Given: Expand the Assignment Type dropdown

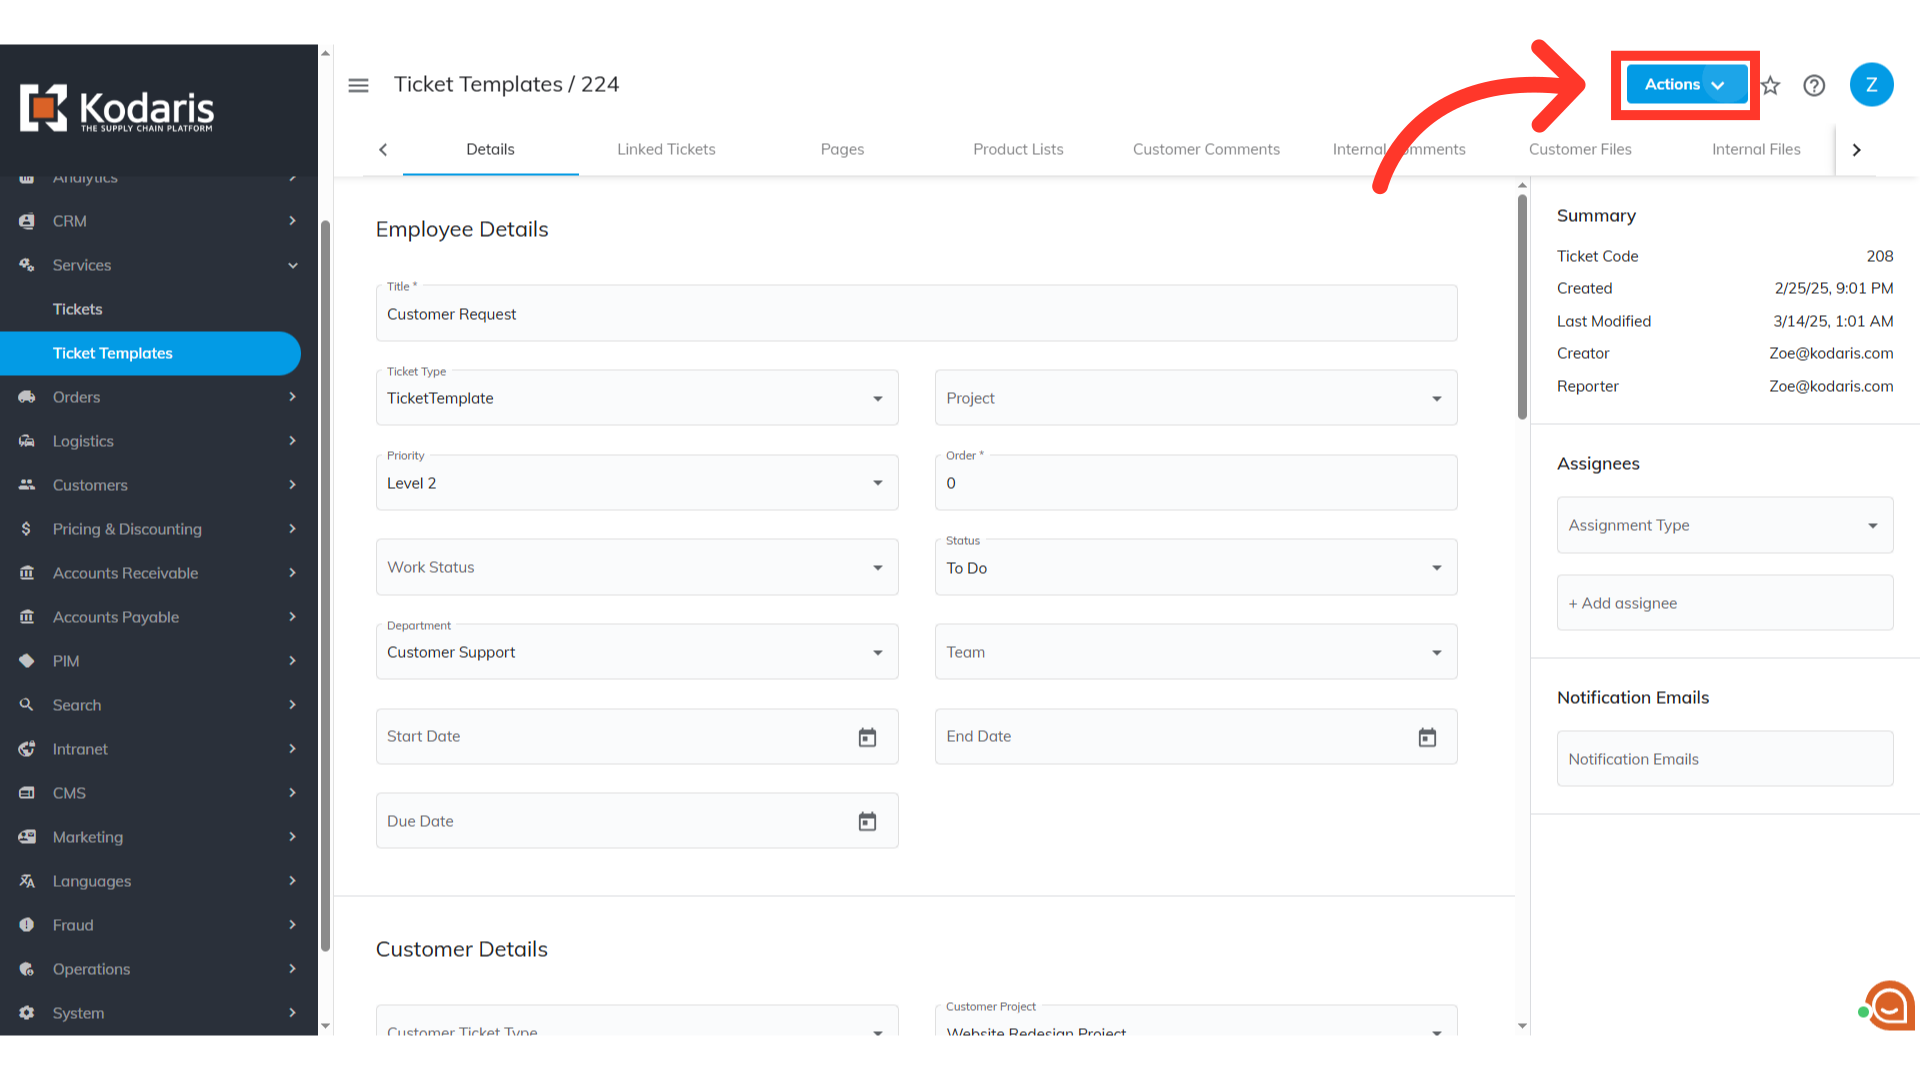Looking at the screenshot, I should 1724,525.
